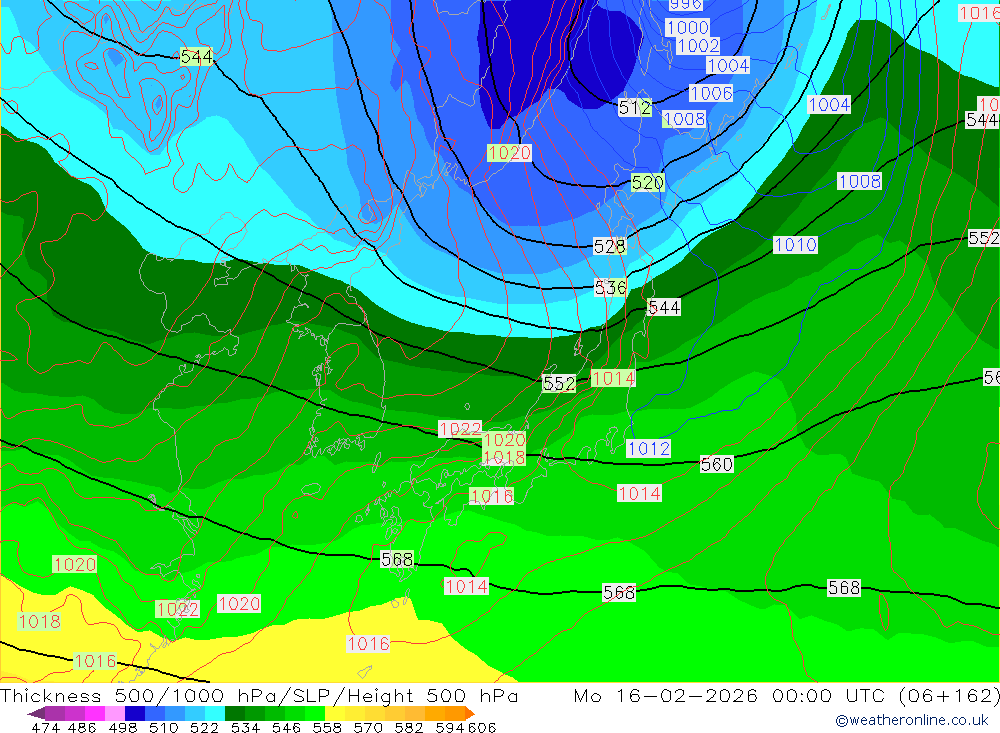This screenshot has width=1000, height=733.
Task: Choose the magenta swatch in the color scale
Action: coord(94,713)
